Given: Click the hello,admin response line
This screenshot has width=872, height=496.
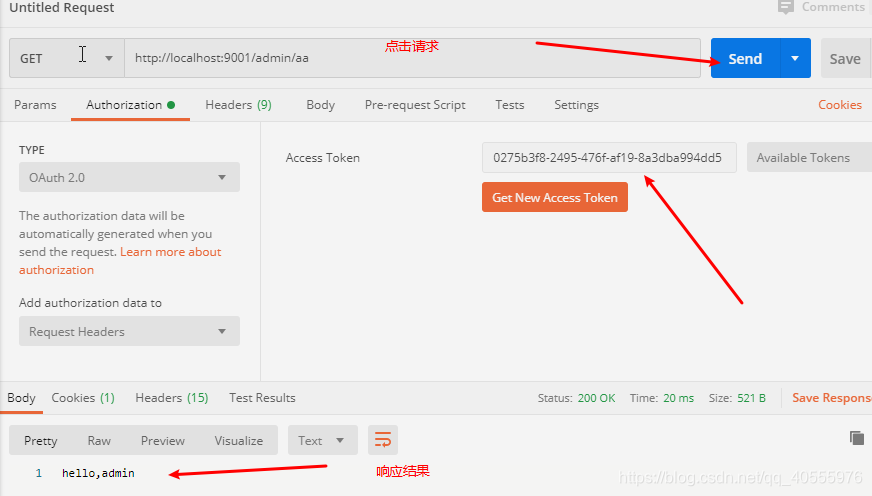Looking at the screenshot, I should 98,473.
